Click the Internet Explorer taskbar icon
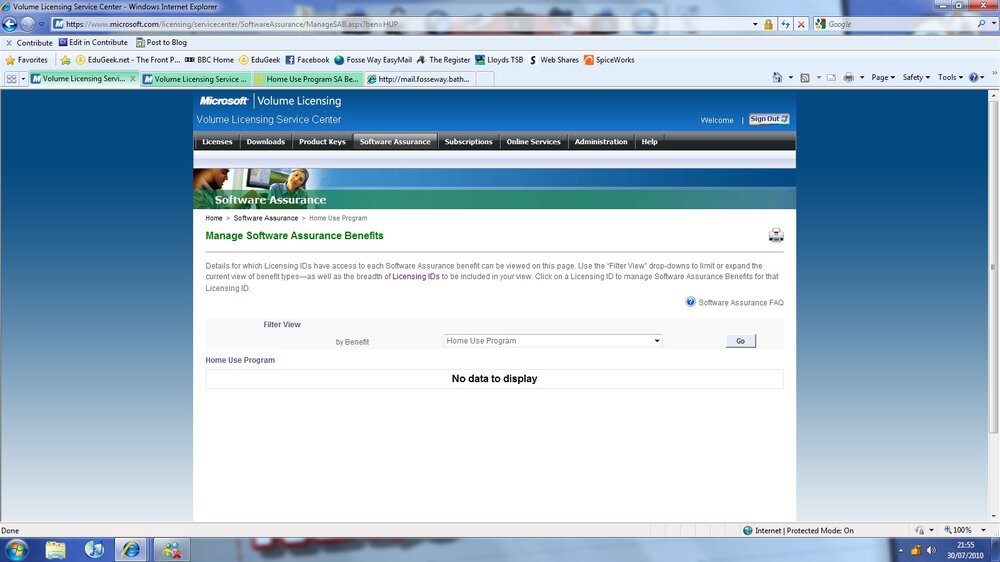This screenshot has width=1000, height=562. tap(131, 549)
